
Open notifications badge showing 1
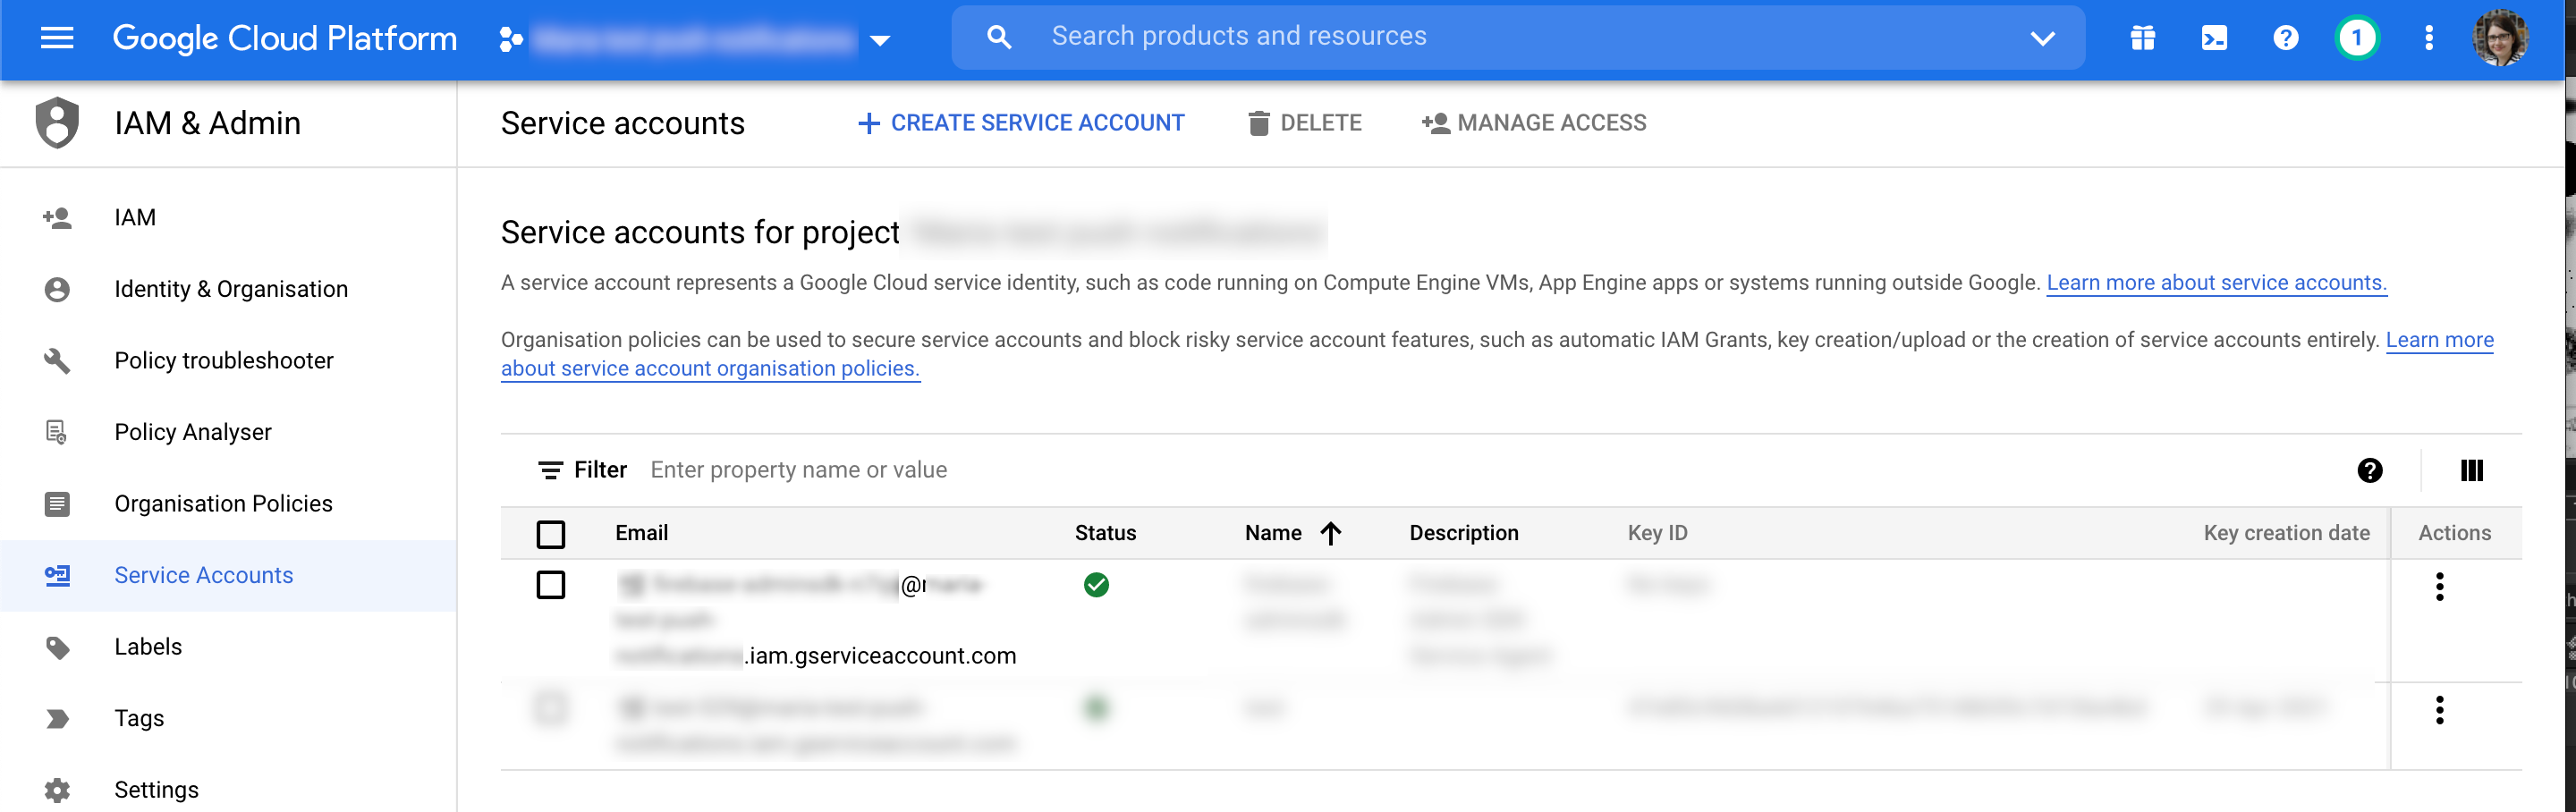pos(2357,38)
